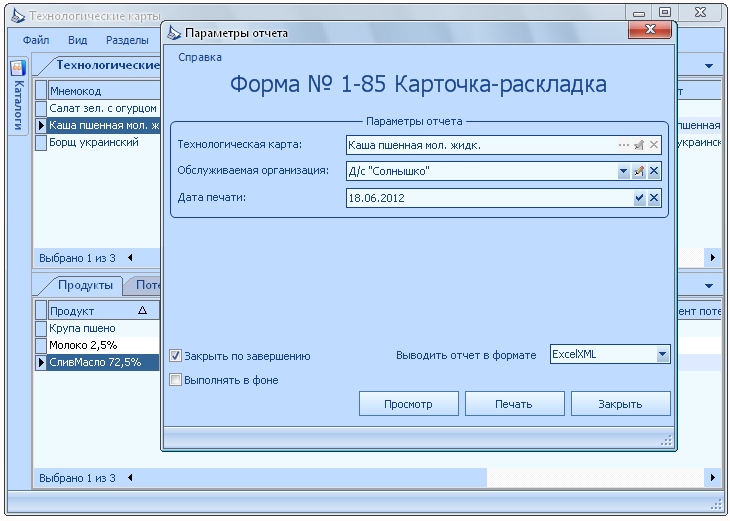Image resolution: width=730 pixels, height=521 pixels.
Task: Click the right arrow in lower grid scrollbar
Action: (x=712, y=478)
